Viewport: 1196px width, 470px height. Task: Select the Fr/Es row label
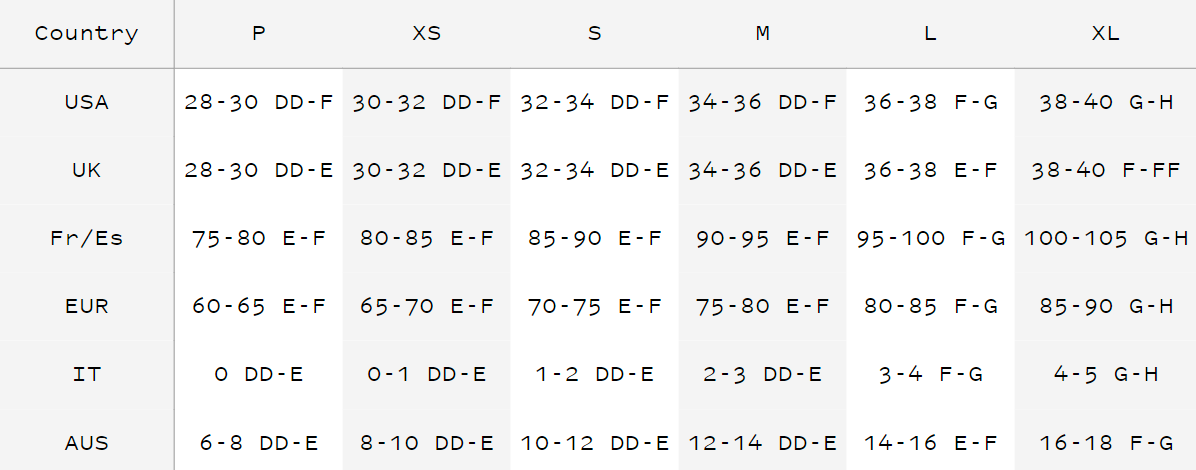[x=86, y=238]
